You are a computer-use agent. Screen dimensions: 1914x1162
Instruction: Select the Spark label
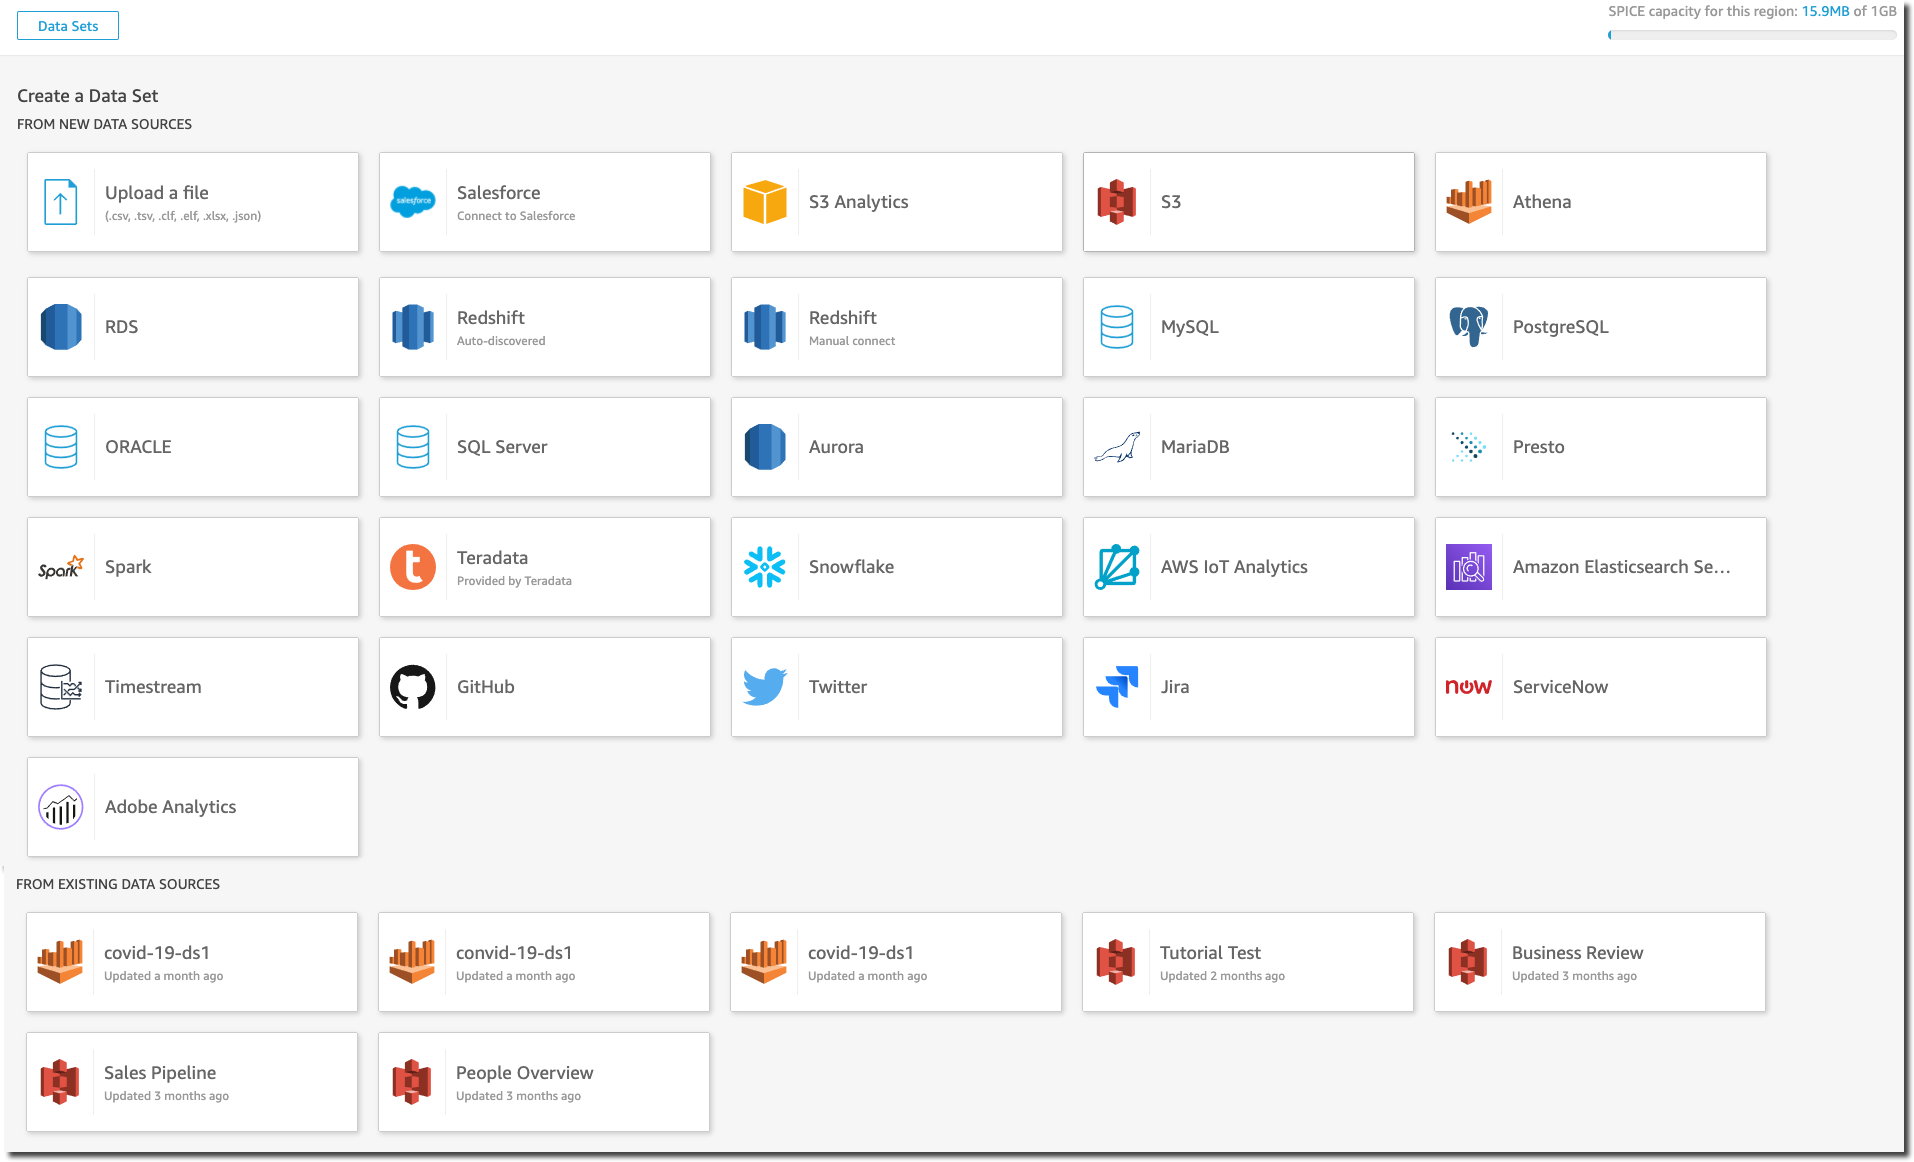coord(128,567)
